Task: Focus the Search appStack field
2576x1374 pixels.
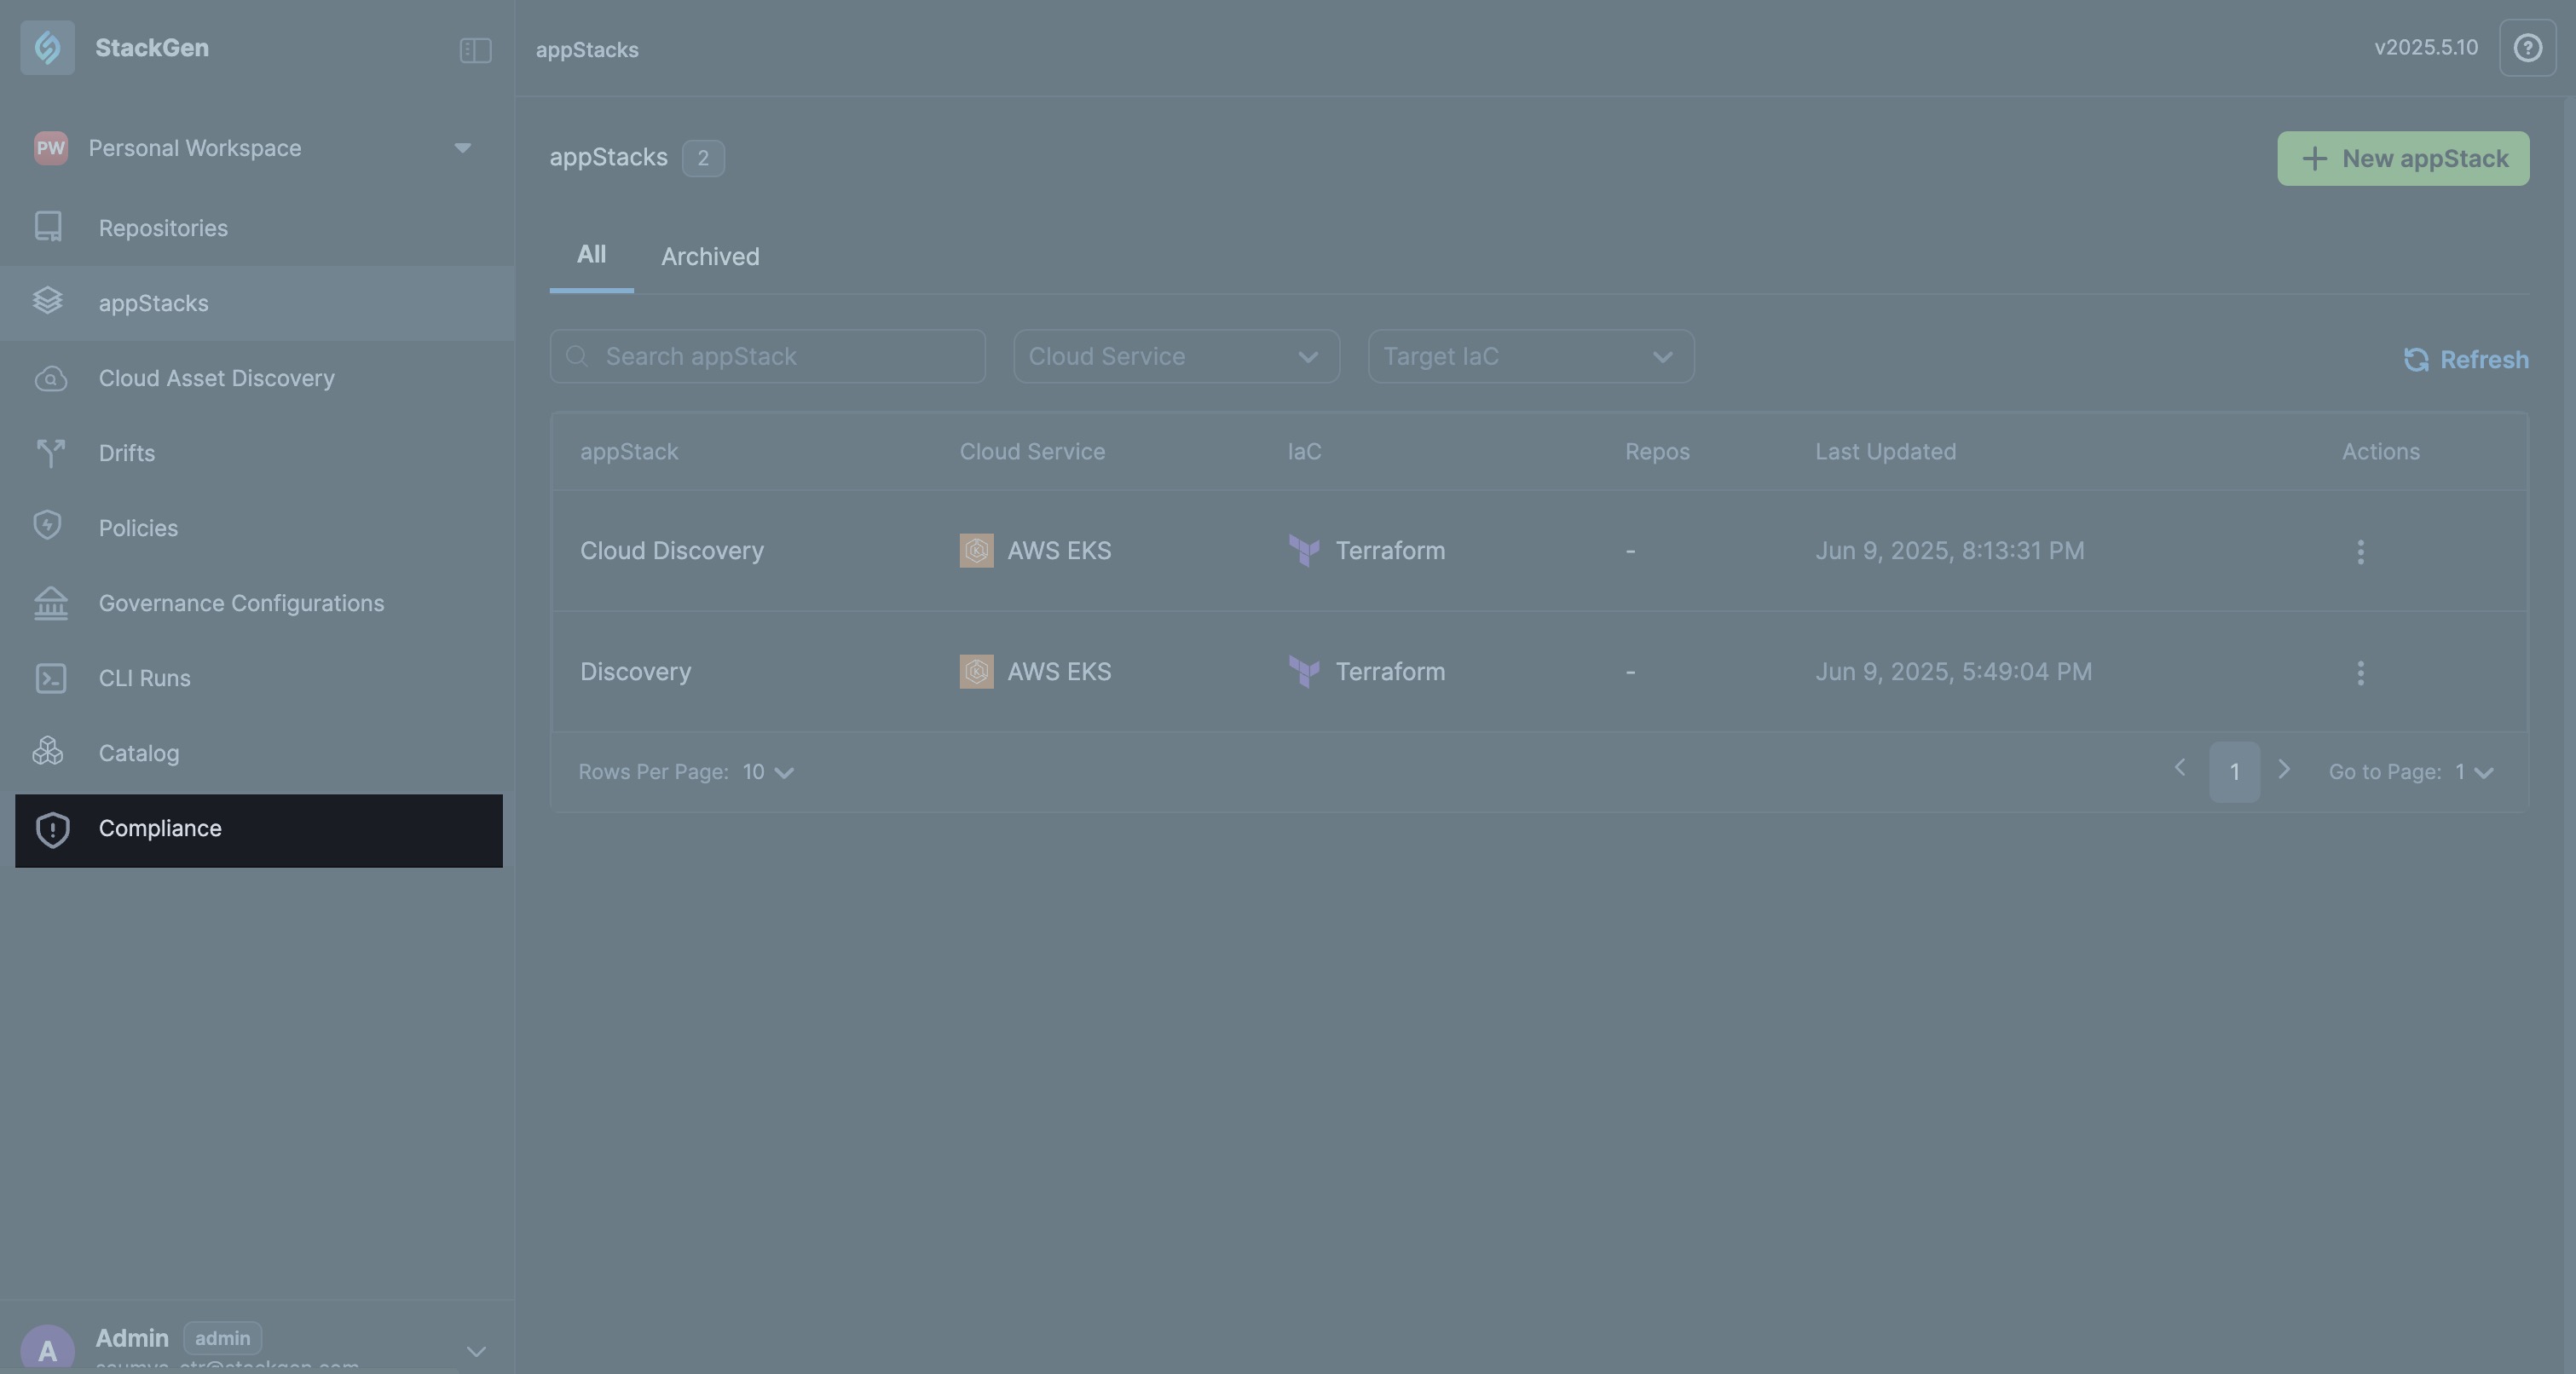Action: tap(767, 356)
